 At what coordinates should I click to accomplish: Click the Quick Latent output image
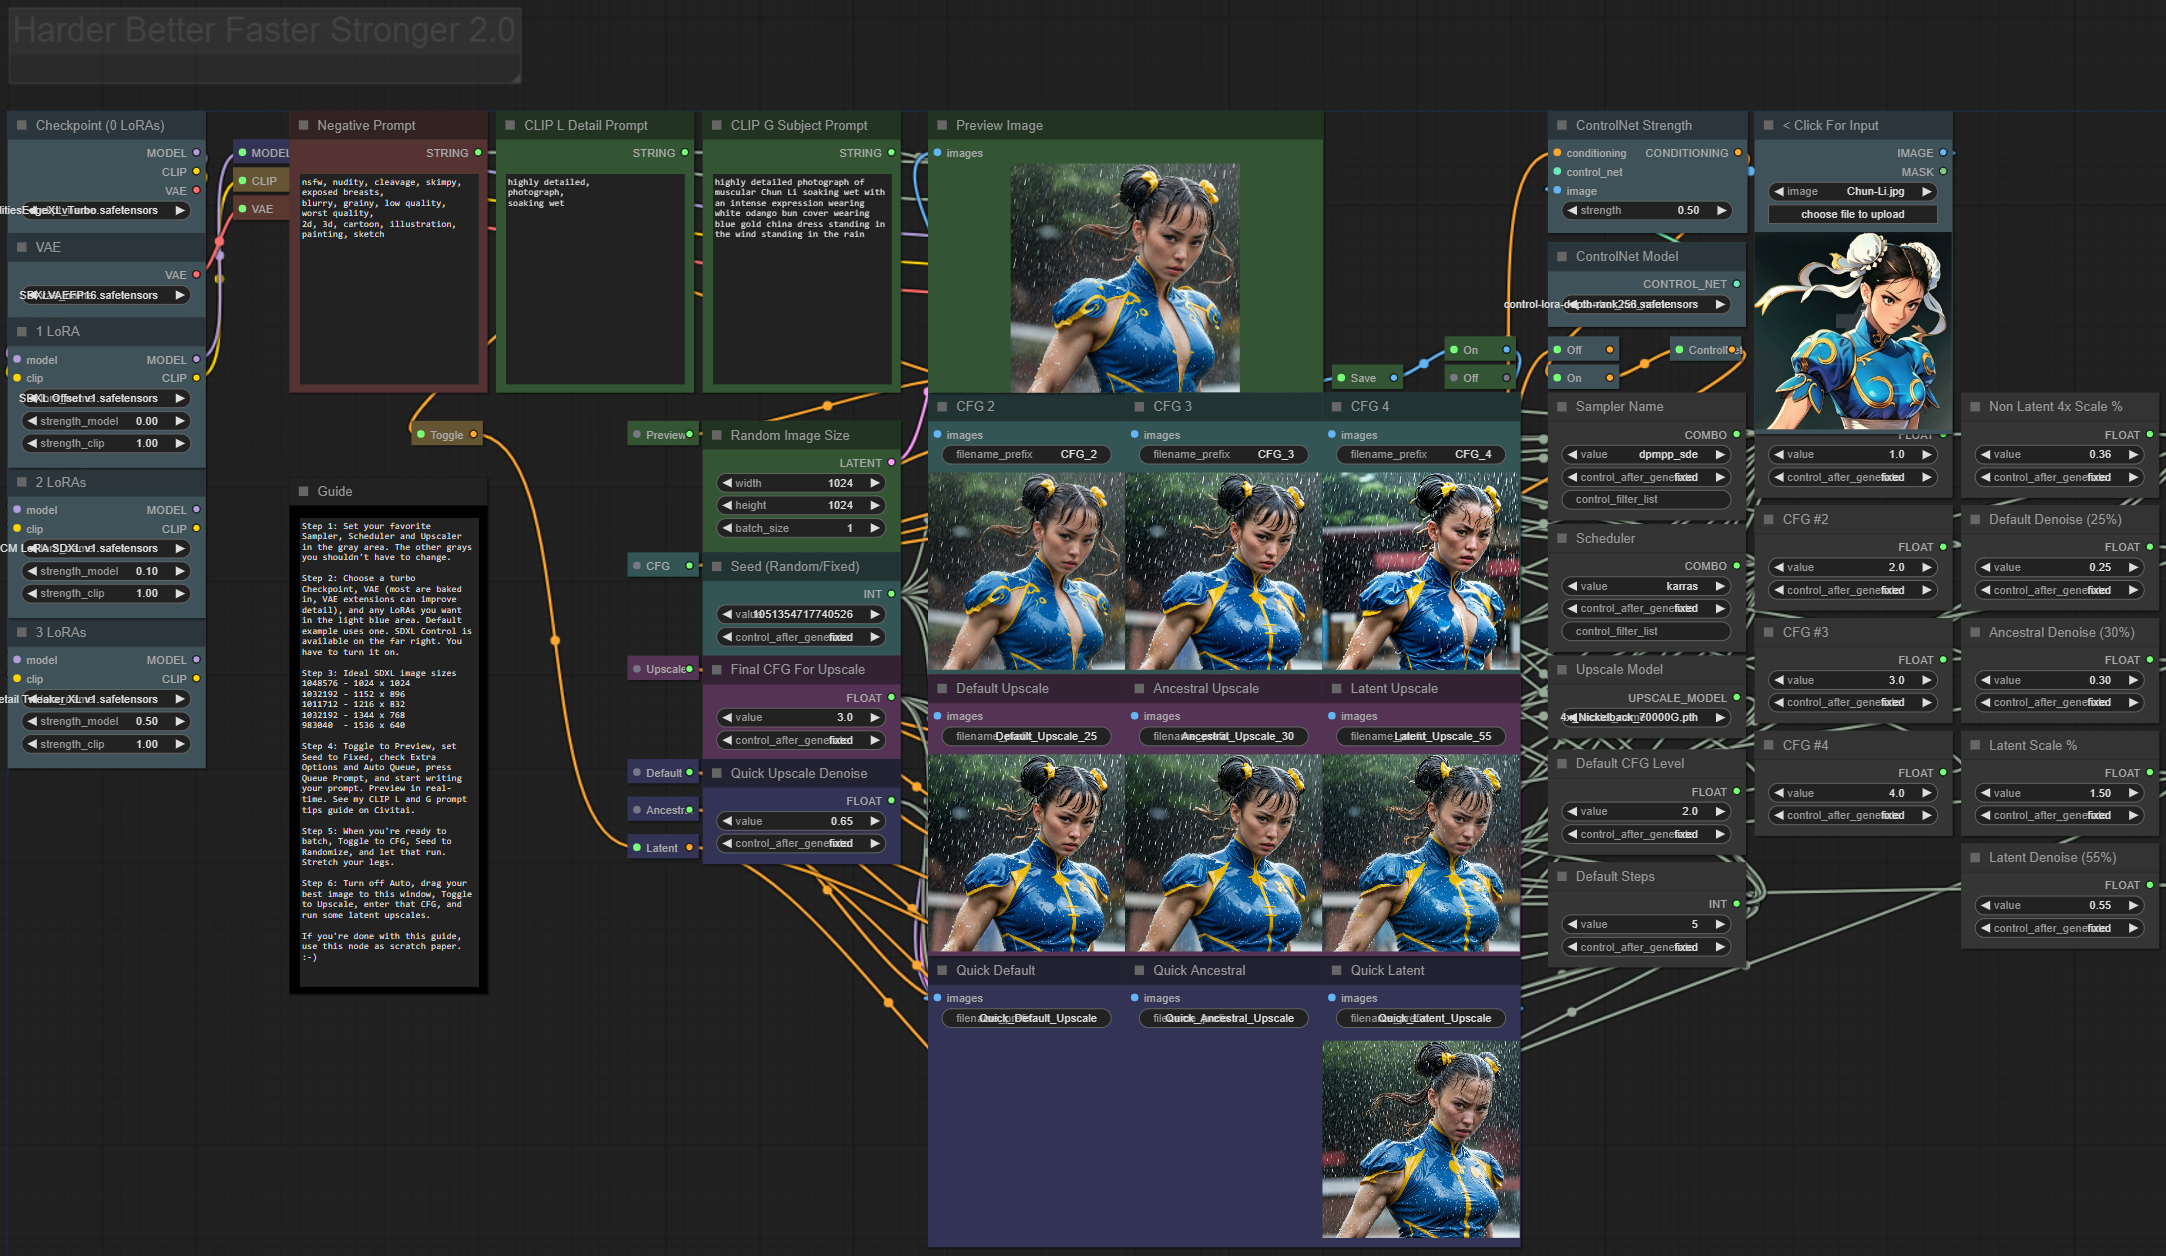pos(1421,1140)
